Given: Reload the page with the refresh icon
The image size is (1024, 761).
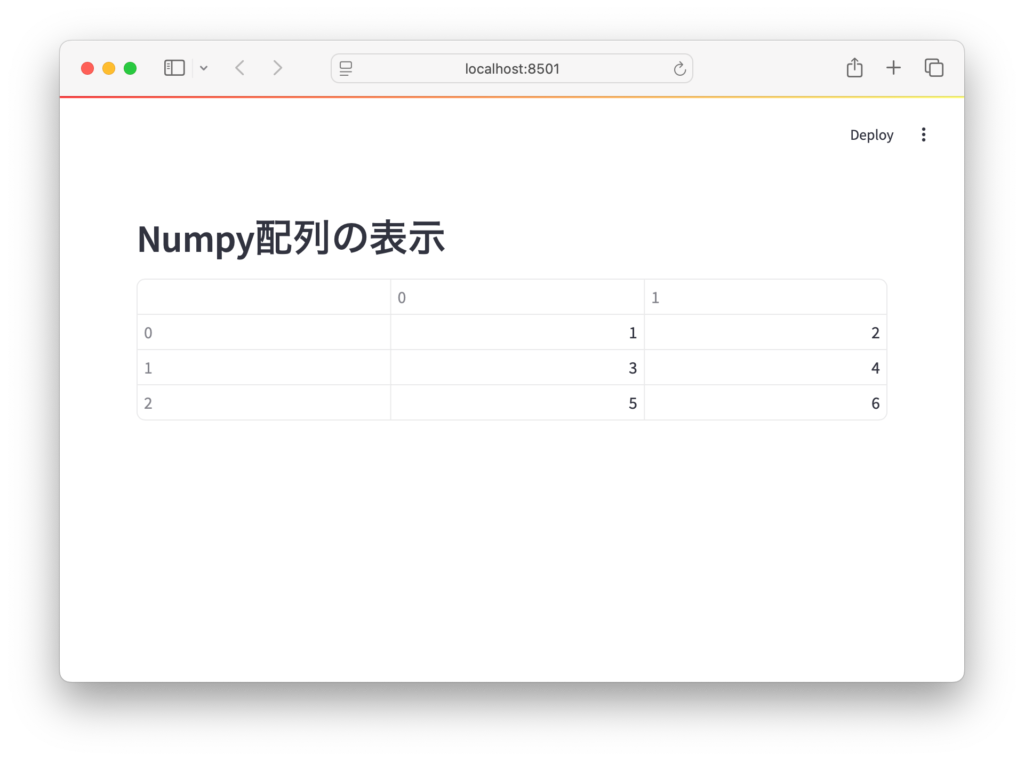Looking at the screenshot, I should tap(679, 68).
